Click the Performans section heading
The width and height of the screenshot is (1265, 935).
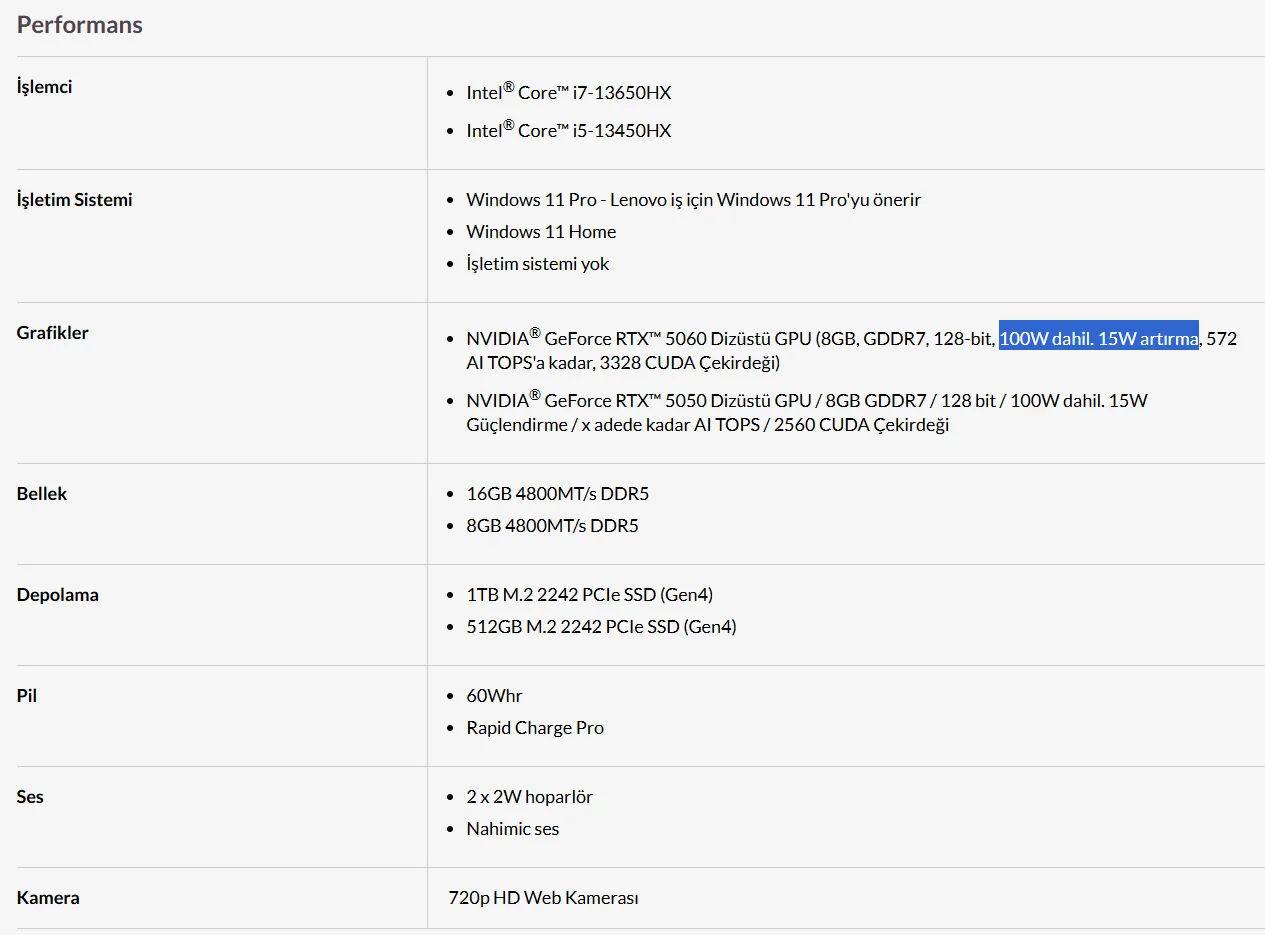point(80,25)
